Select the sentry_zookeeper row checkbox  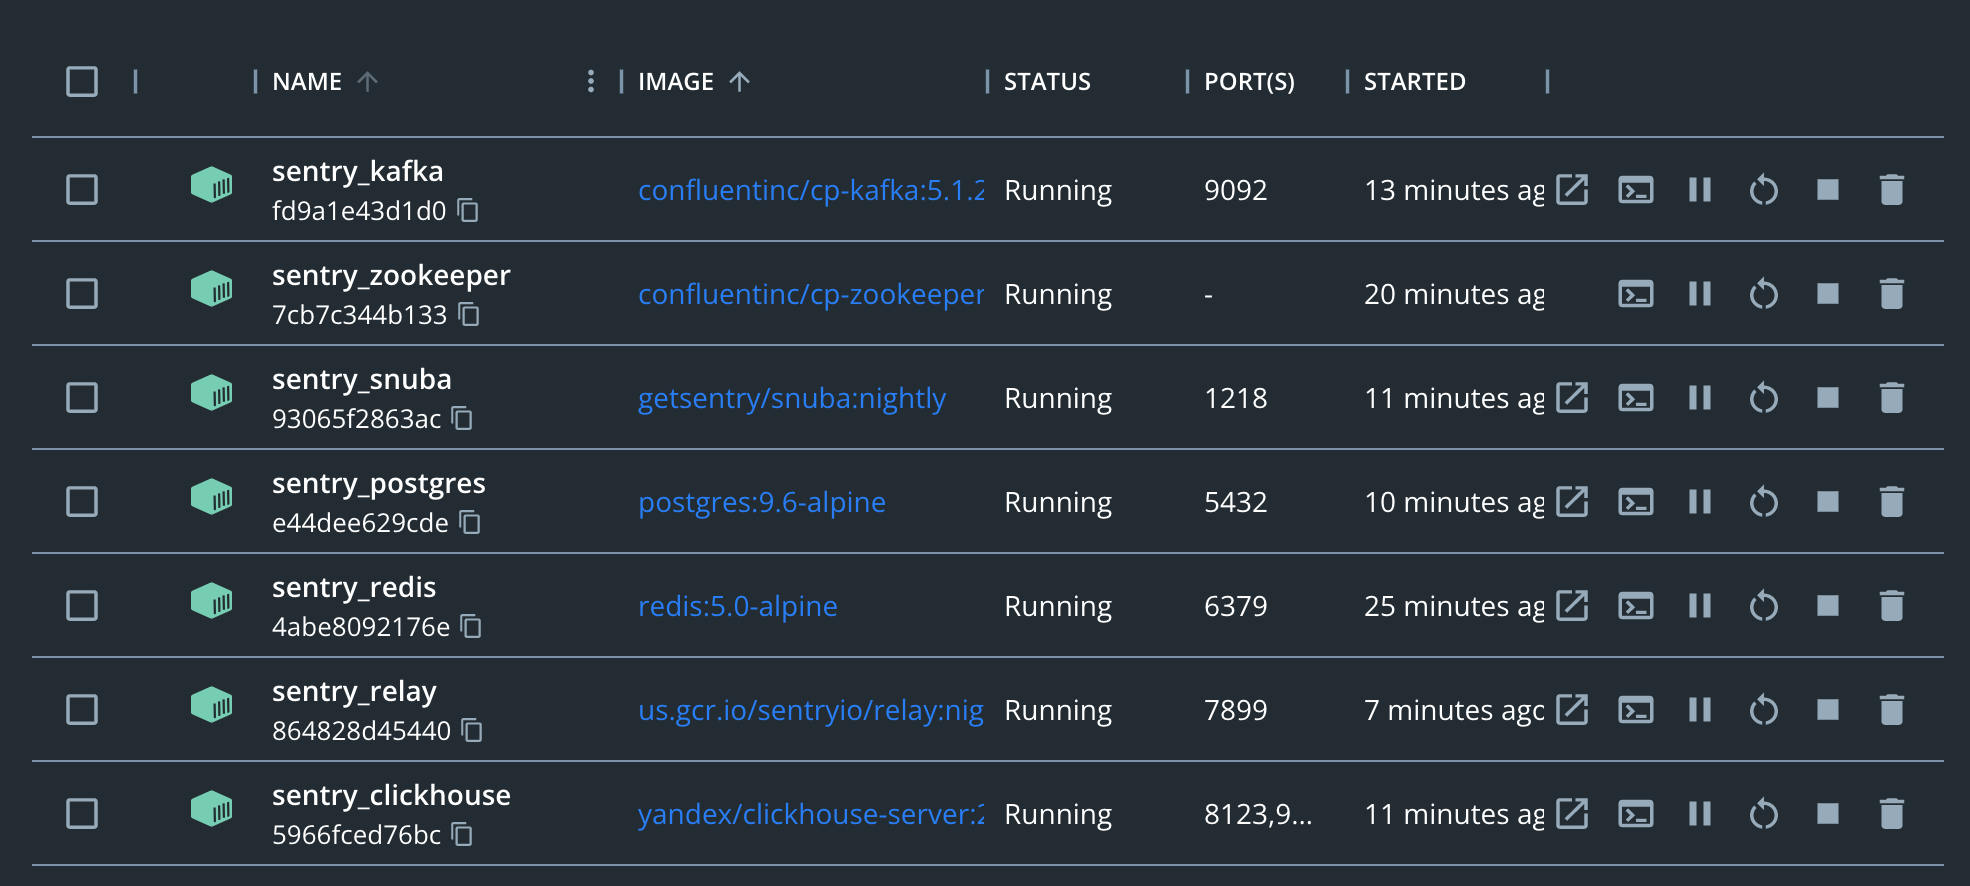82,293
